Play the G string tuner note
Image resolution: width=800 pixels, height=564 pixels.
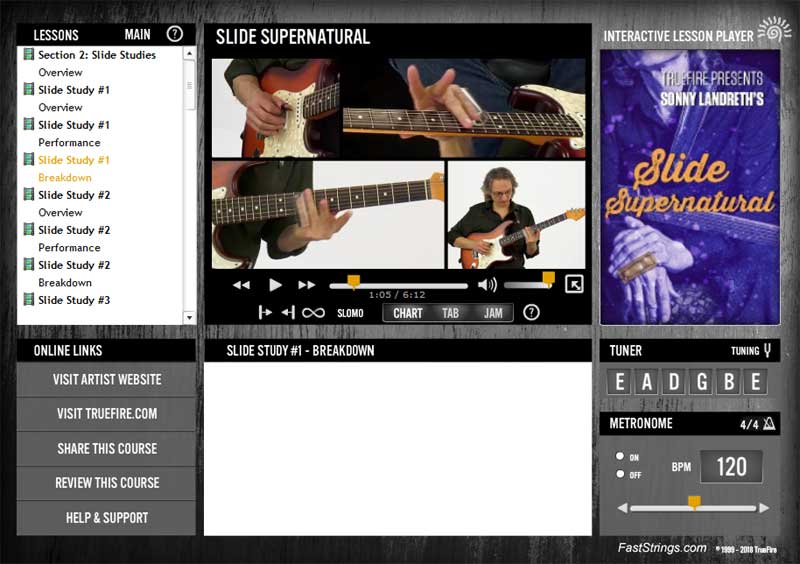pyautogui.click(x=702, y=382)
